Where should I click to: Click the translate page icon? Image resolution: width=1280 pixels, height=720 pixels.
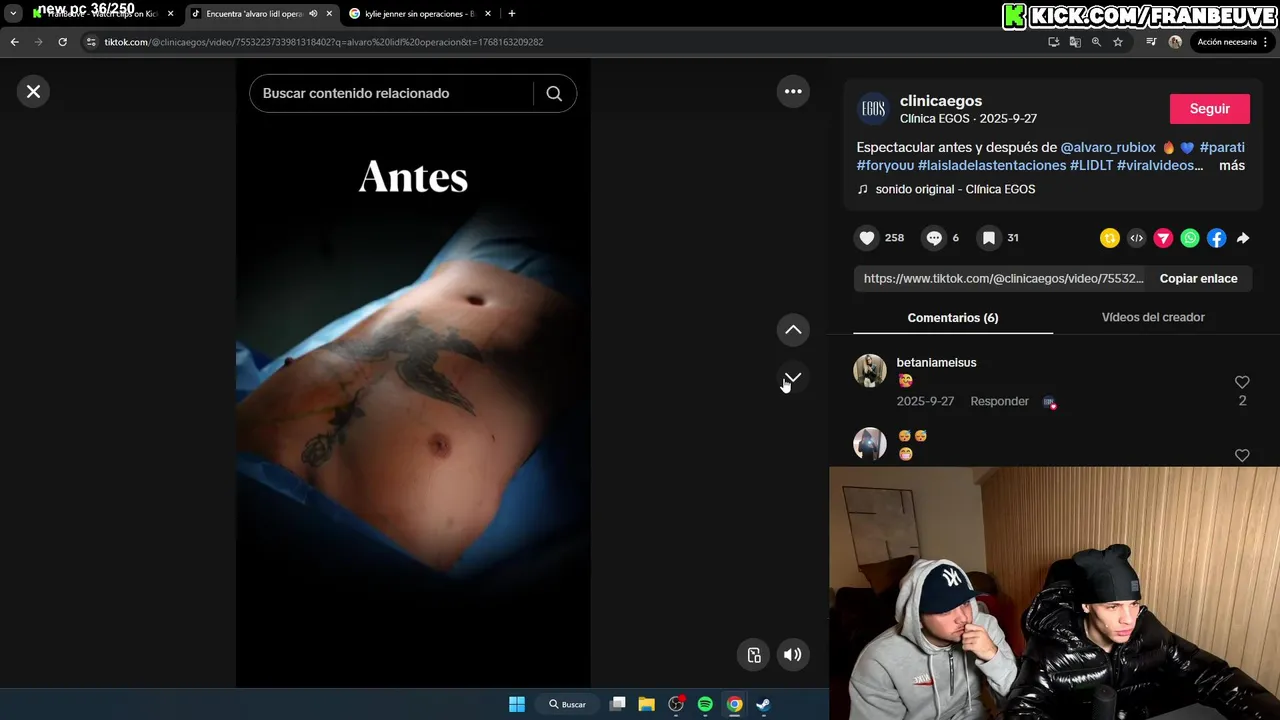(1075, 42)
